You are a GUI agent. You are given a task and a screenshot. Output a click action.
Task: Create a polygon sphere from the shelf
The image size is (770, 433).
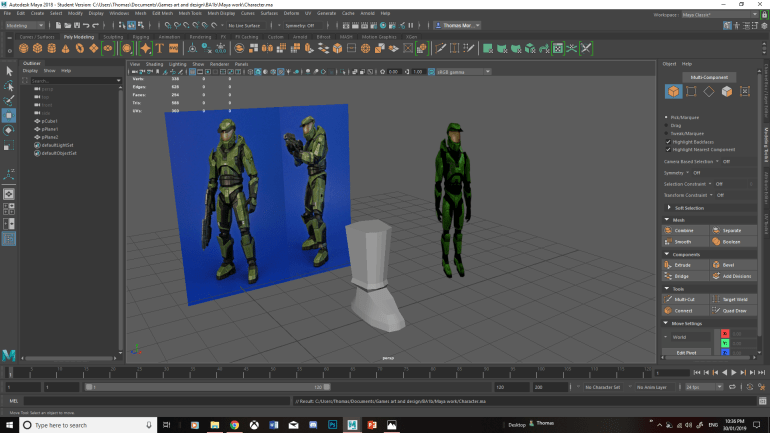pos(24,48)
